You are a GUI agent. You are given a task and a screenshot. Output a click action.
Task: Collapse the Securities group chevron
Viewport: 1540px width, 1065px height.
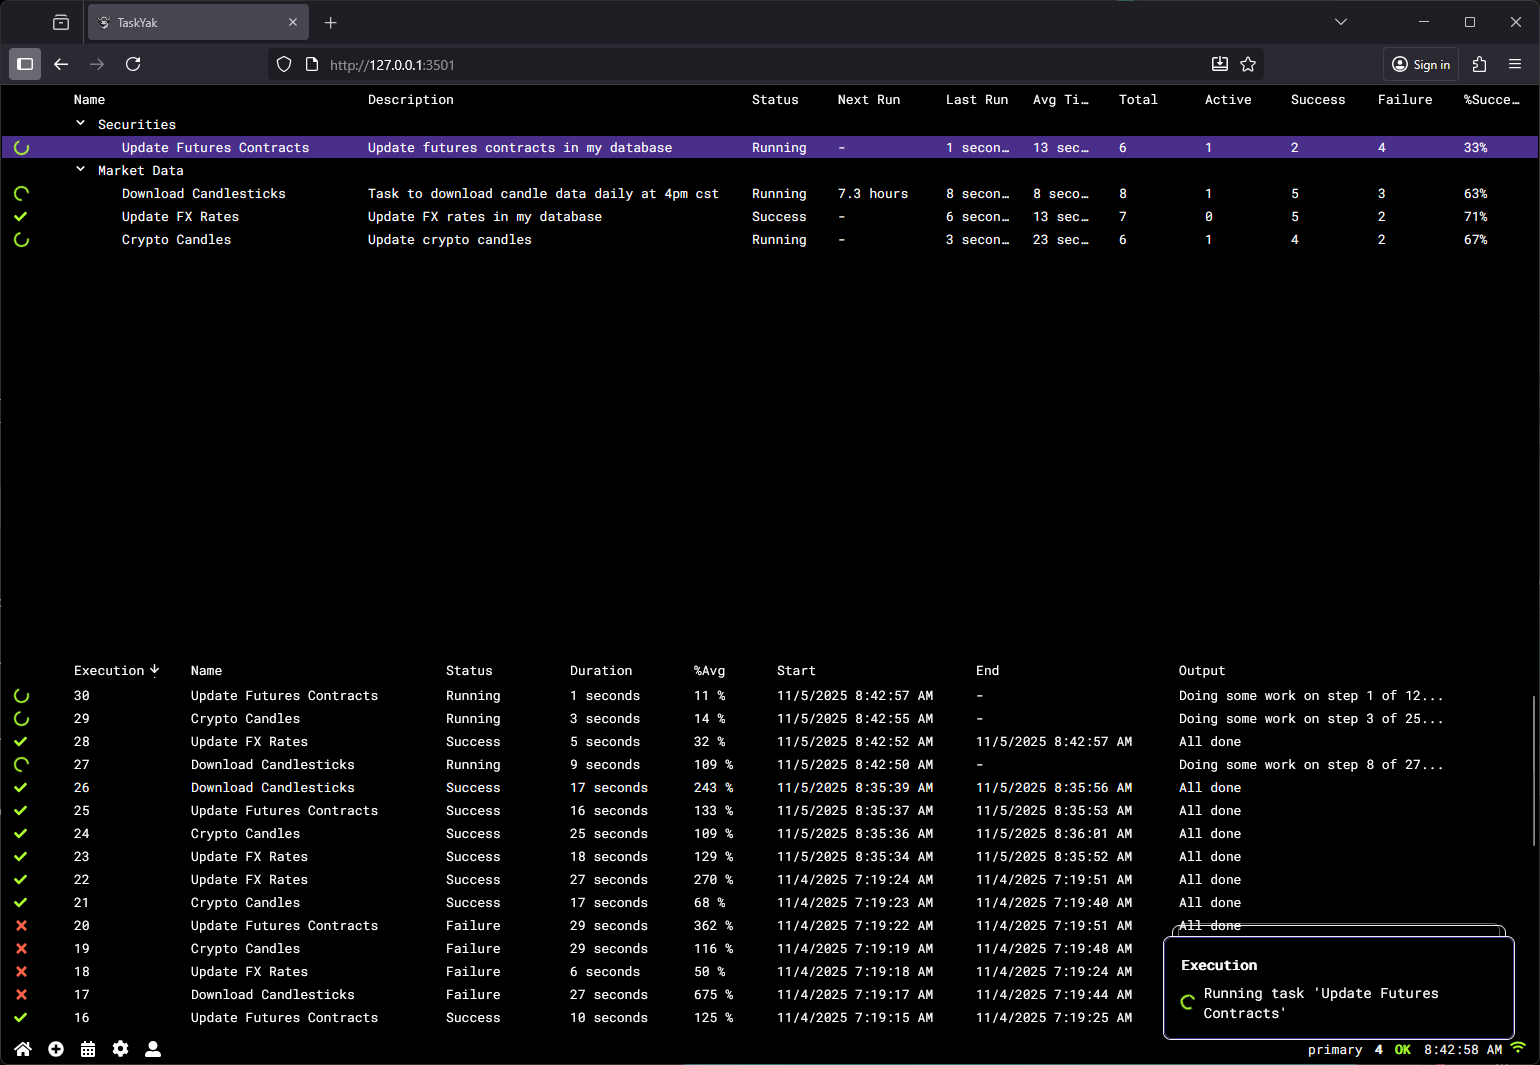(80, 122)
